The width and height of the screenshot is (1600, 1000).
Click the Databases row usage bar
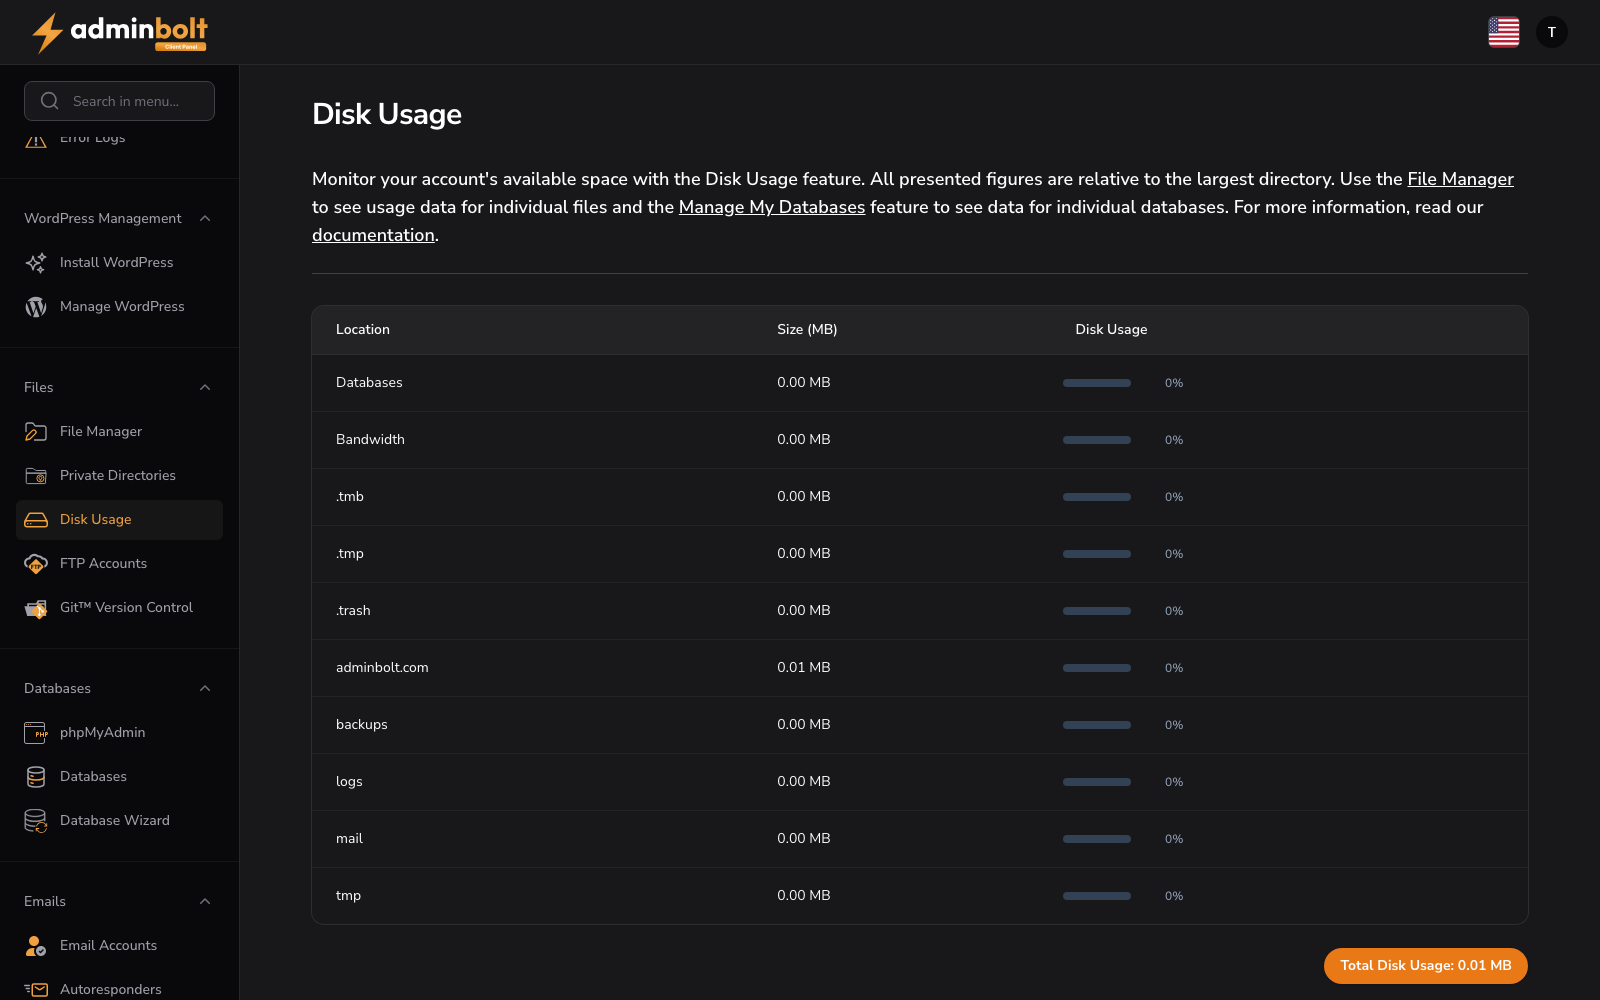coord(1097,383)
